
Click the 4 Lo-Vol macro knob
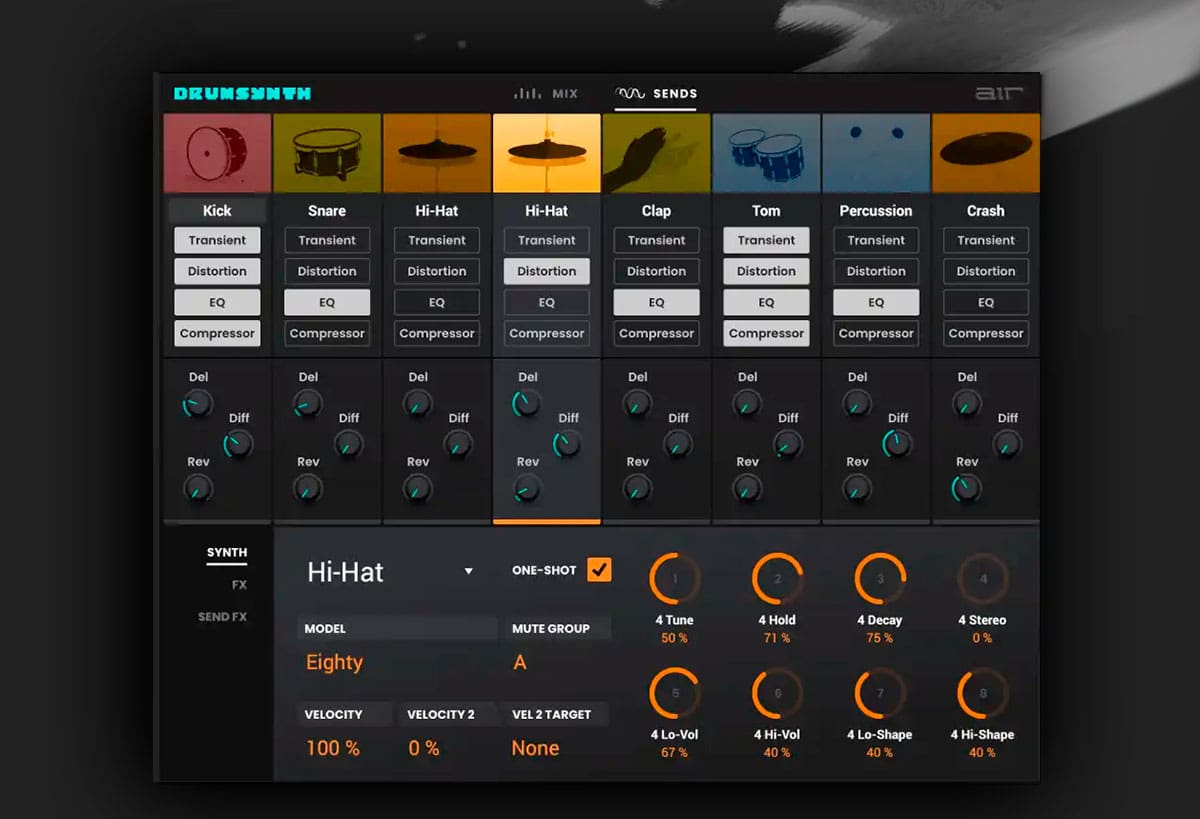click(x=675, y=693)
